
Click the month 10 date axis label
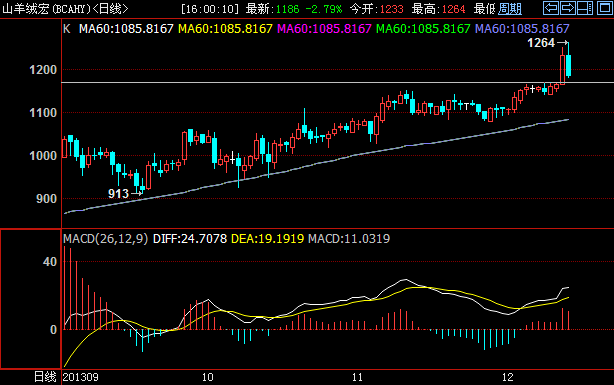click(x=208, y=377)
